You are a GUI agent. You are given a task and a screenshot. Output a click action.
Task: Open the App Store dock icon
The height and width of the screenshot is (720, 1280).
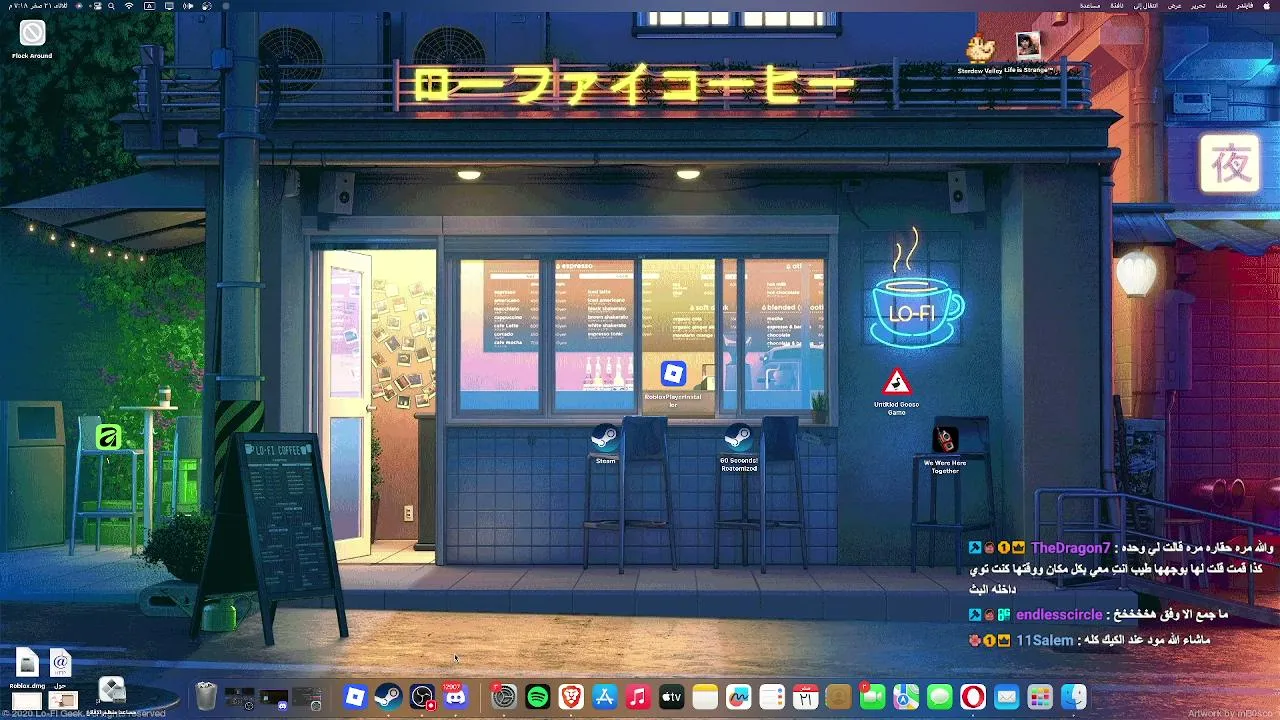tap(605, 697)
